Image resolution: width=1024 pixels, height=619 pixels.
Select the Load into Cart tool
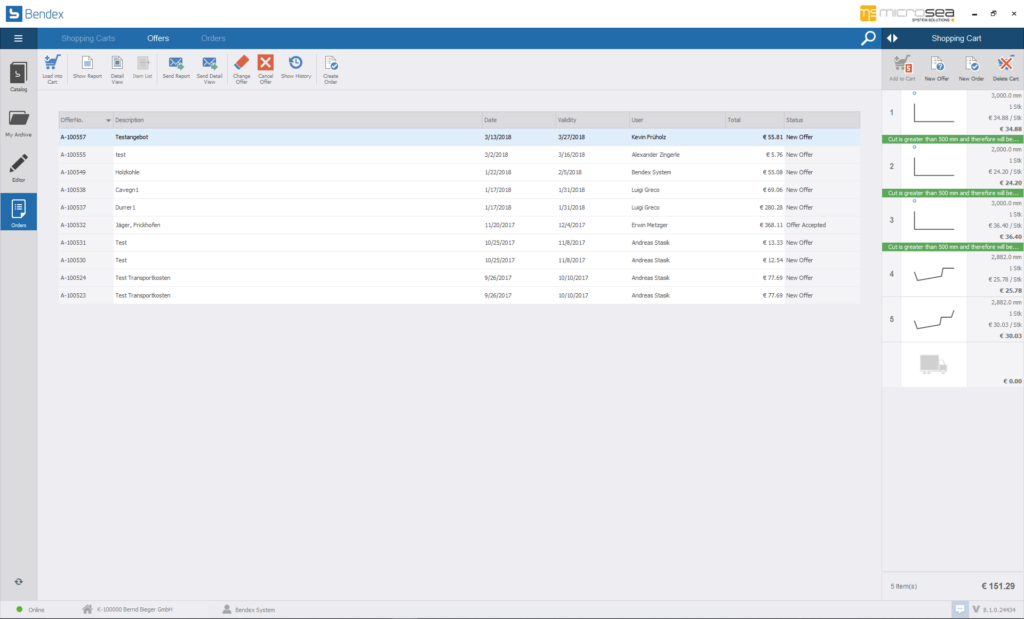coord(52,66)
